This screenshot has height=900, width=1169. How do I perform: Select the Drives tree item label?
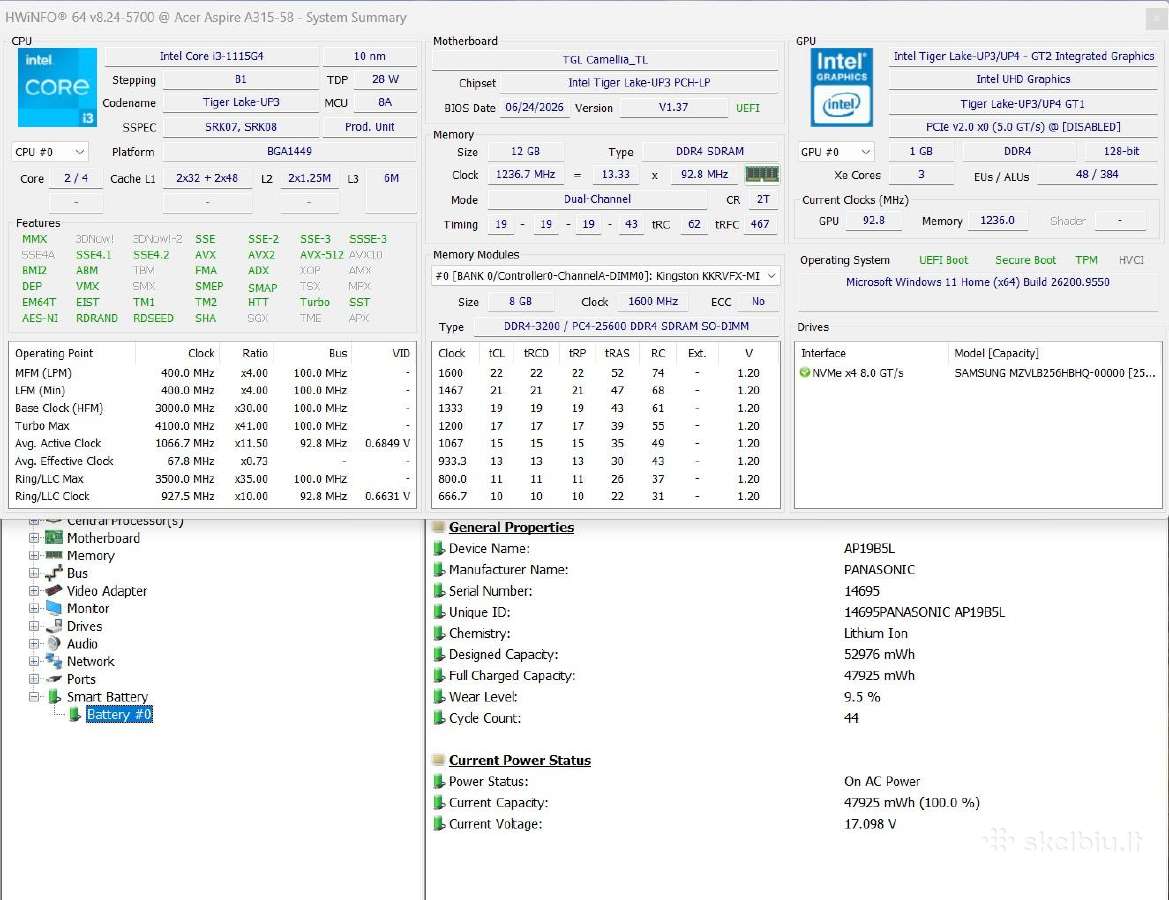click(84, 626)
